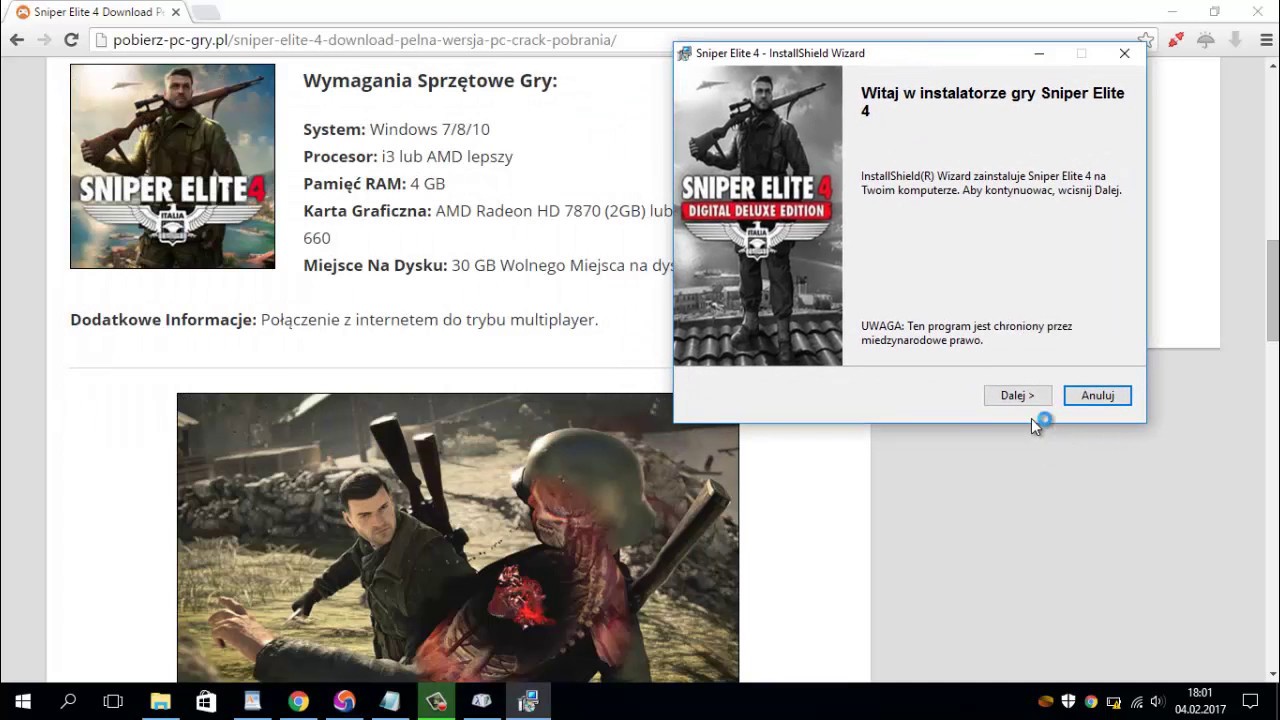Click the UWAGA warning text in installer
The height and width of the screenshot is (720, 1280).
(x=966, y=333)
